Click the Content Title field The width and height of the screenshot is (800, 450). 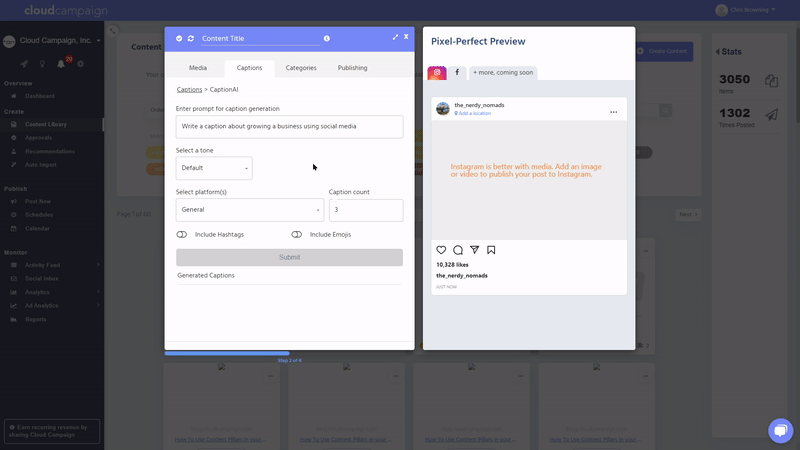click(x=260, y=38)
